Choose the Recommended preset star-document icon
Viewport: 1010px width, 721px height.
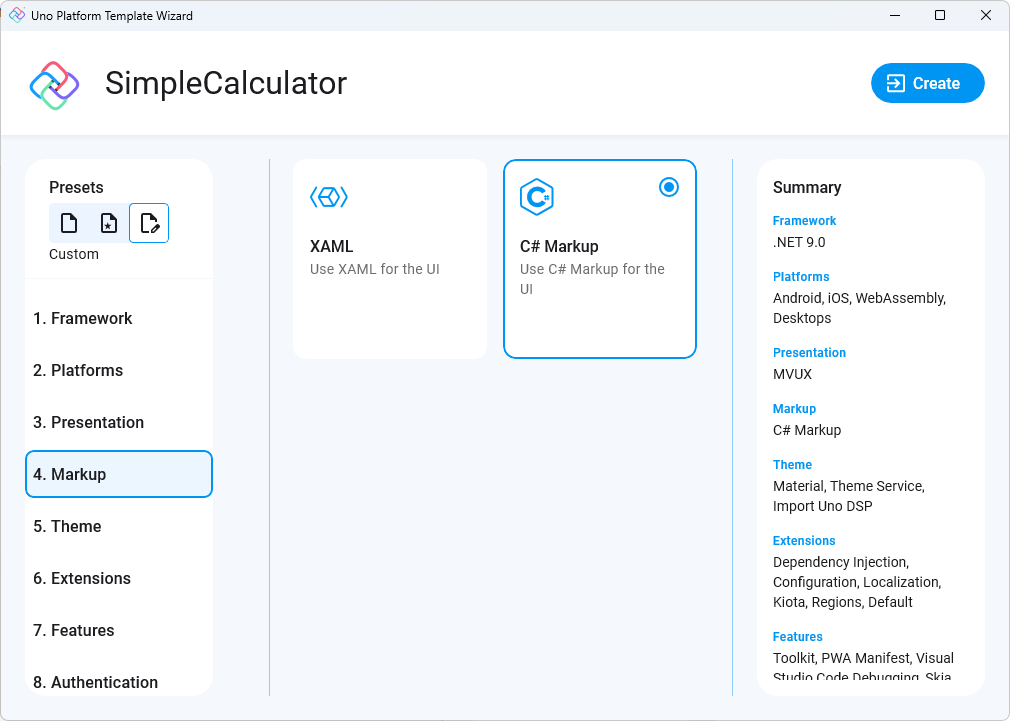(x=108, y=222)
